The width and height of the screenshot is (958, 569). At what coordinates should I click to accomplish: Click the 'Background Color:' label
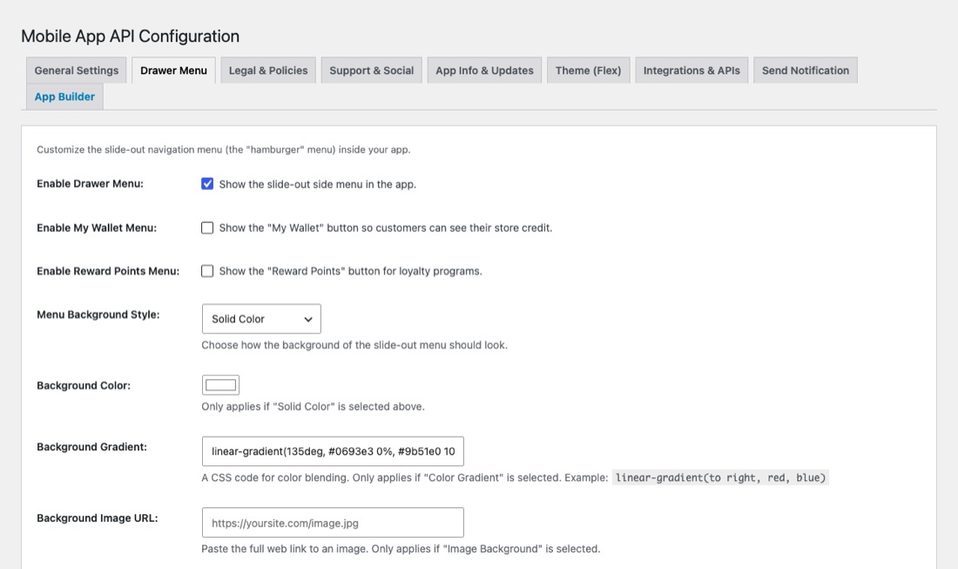pos(84,386)
